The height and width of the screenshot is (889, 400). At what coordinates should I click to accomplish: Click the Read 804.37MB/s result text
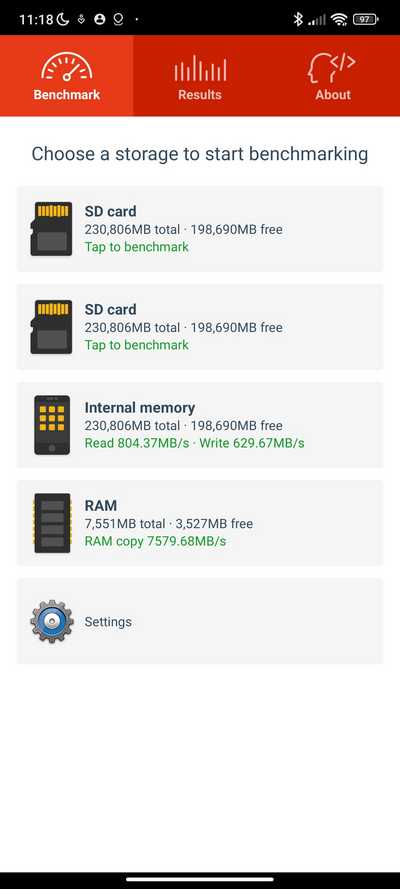[137, 443]
